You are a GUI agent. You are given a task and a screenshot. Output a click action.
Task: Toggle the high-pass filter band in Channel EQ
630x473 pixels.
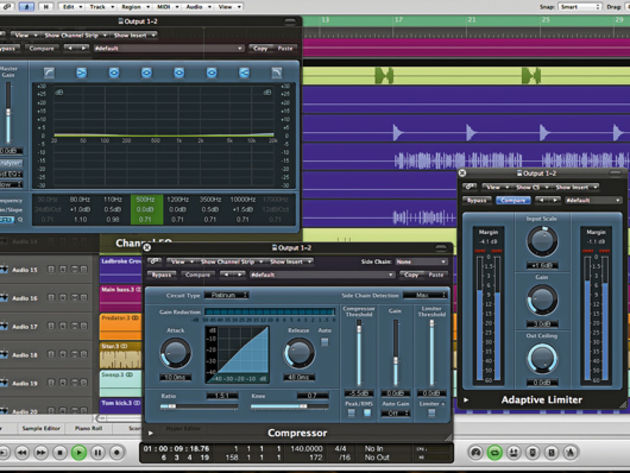tap(49, 72)
